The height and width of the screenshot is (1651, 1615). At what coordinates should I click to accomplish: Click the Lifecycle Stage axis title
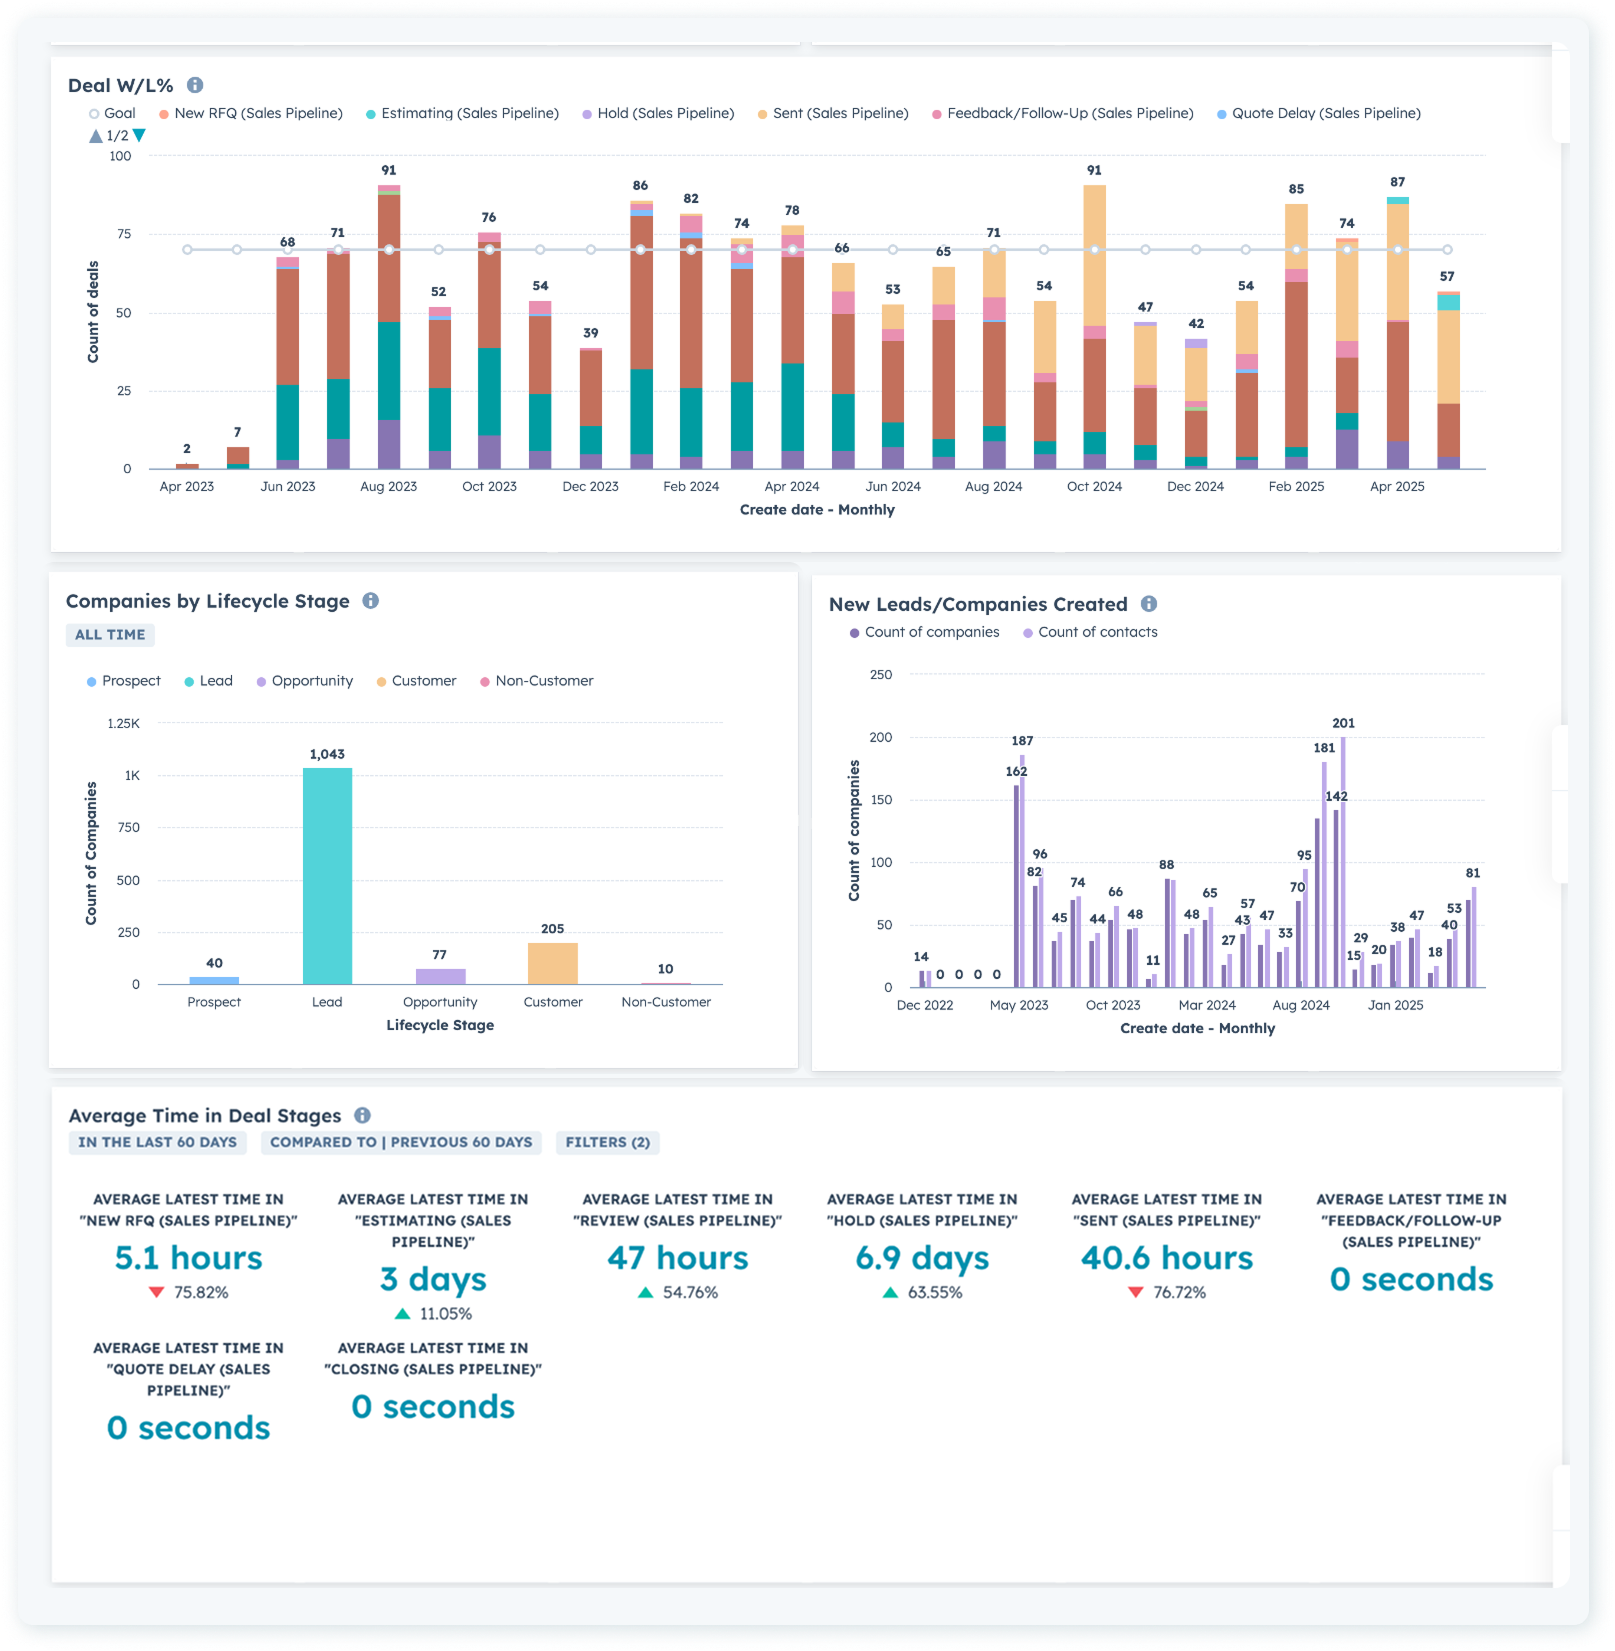click(x=440, y=1025)
